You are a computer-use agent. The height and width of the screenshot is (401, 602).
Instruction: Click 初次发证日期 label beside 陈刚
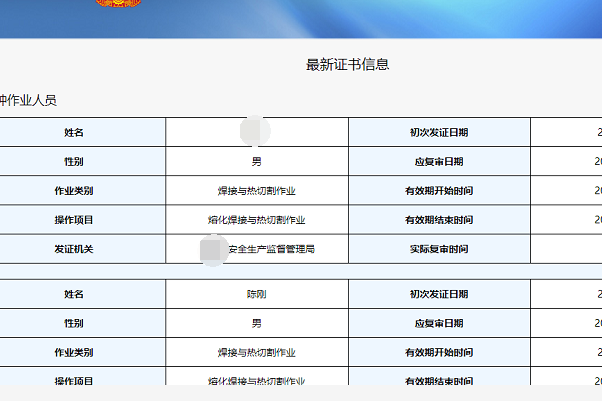click(439, 294)
